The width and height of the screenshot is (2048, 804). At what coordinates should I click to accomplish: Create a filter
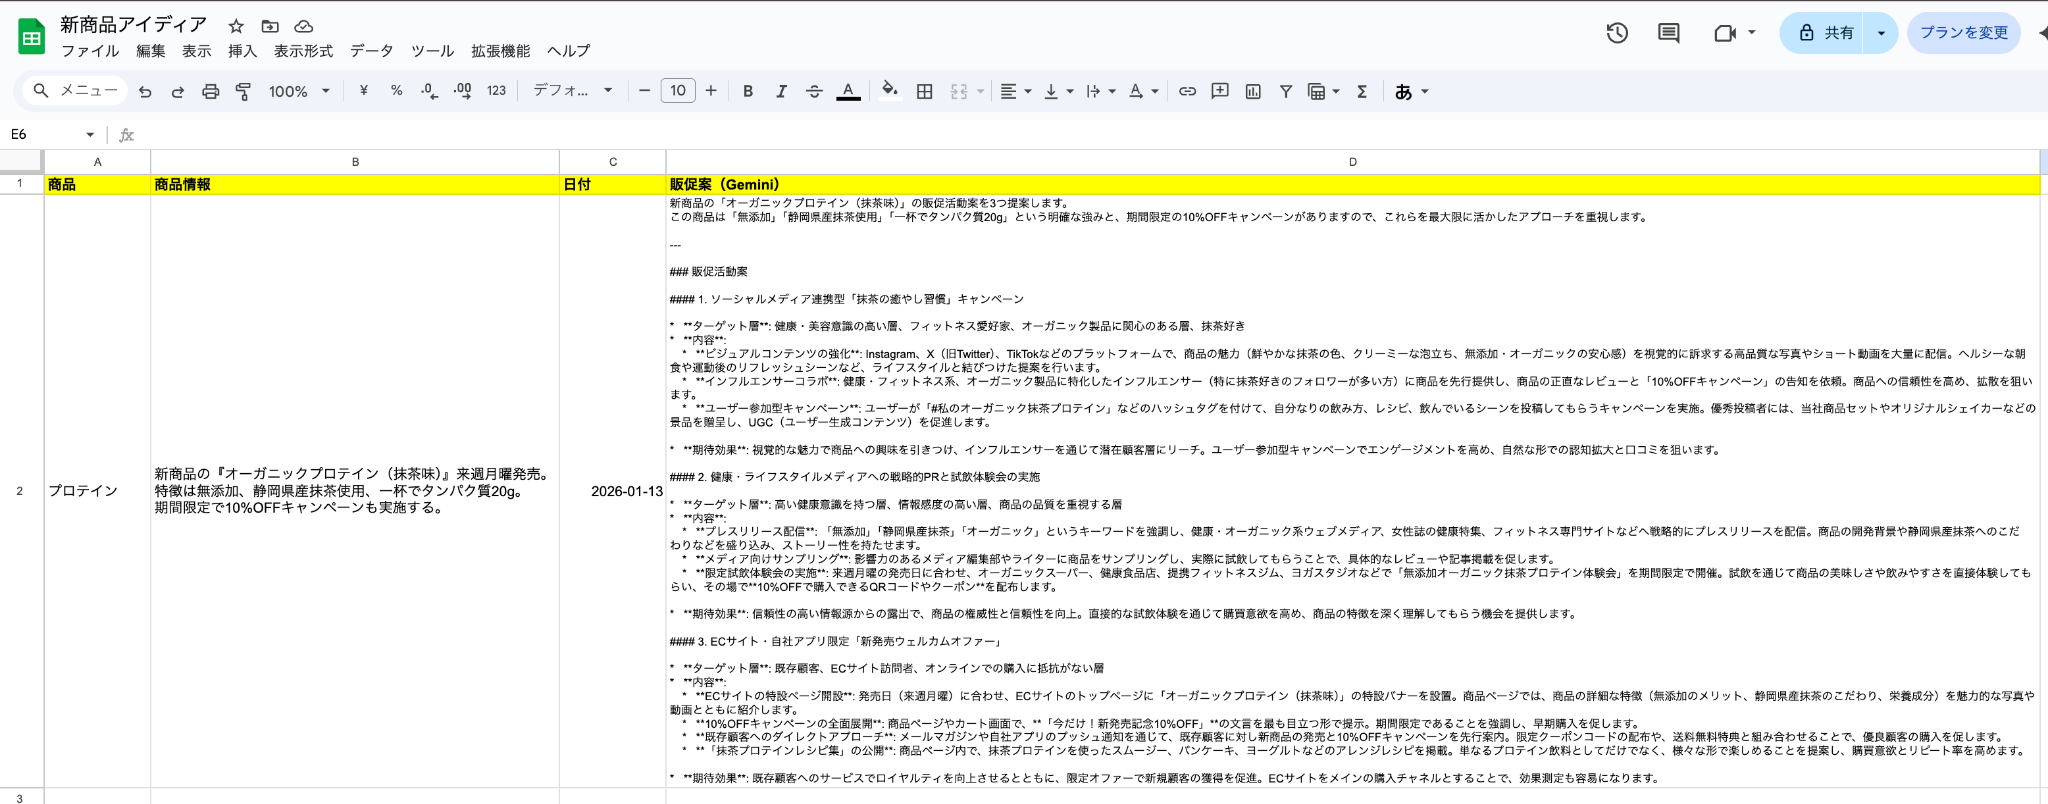1286,91
